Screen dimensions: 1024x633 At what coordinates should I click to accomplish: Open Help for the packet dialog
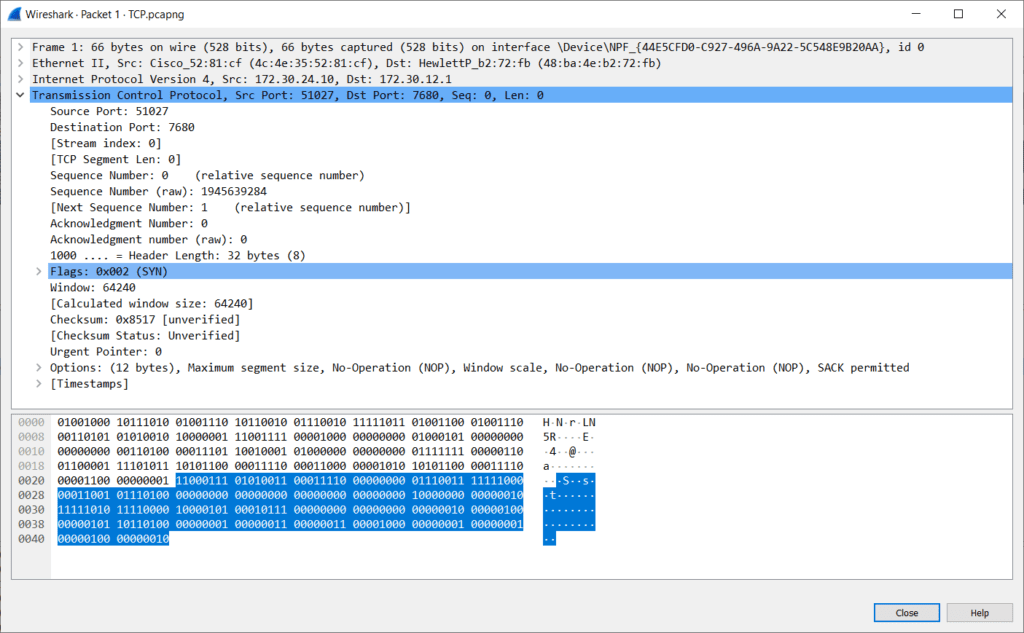click(979, 613)
